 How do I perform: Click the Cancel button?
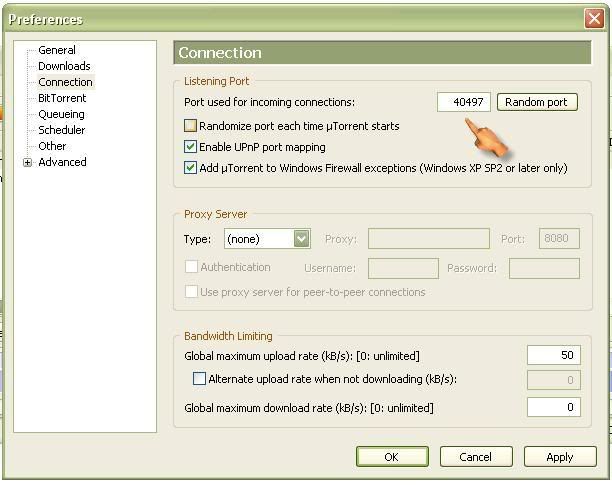pyautogui.click(x=476, y=457)
